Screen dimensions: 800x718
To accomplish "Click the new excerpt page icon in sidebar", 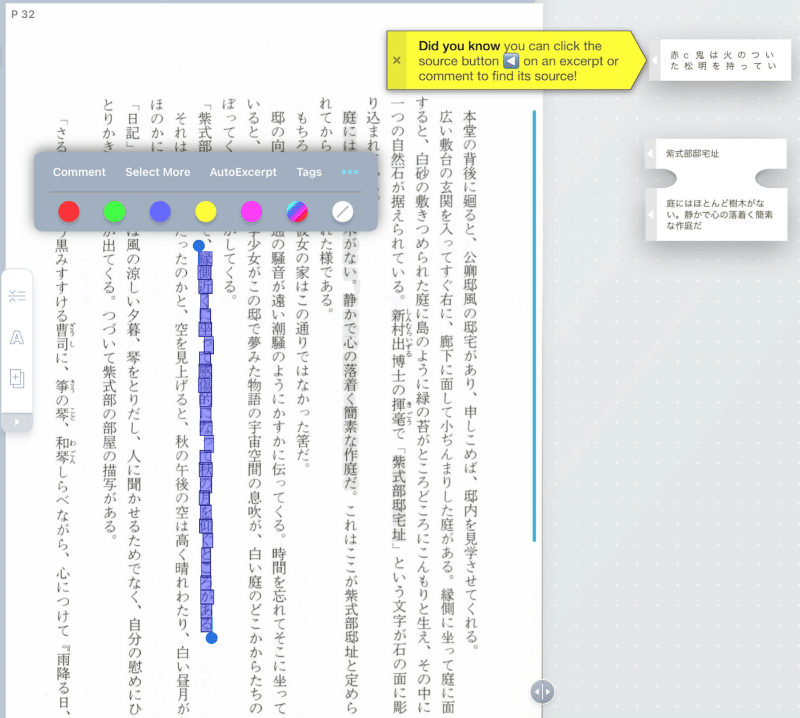I will click(x=16, y=380).
